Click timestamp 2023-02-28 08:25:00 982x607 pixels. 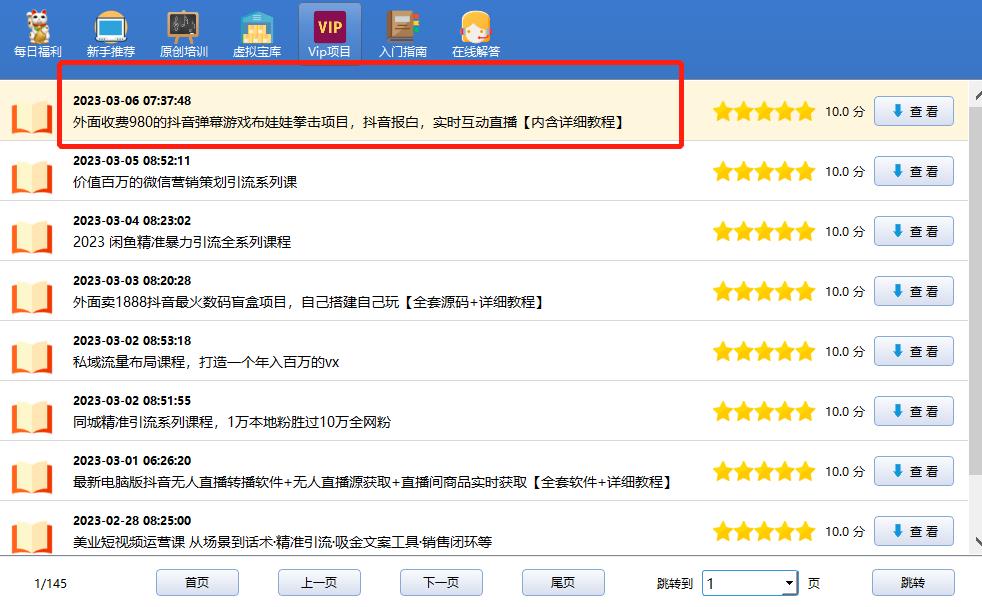click(132, 521)
